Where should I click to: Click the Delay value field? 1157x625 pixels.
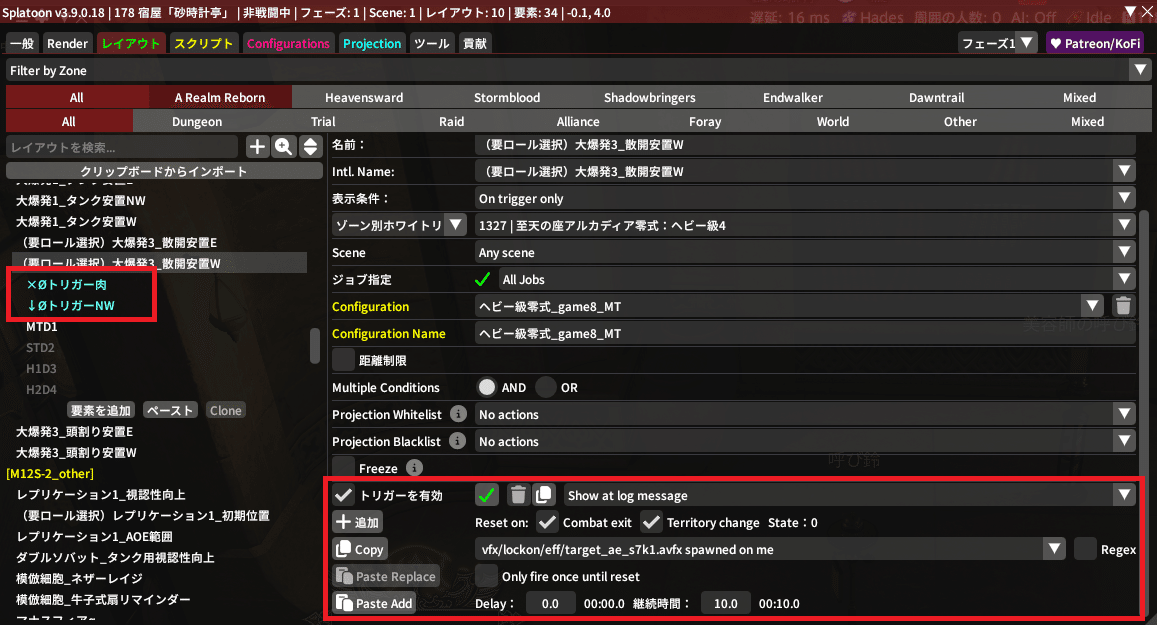(550, 603)
